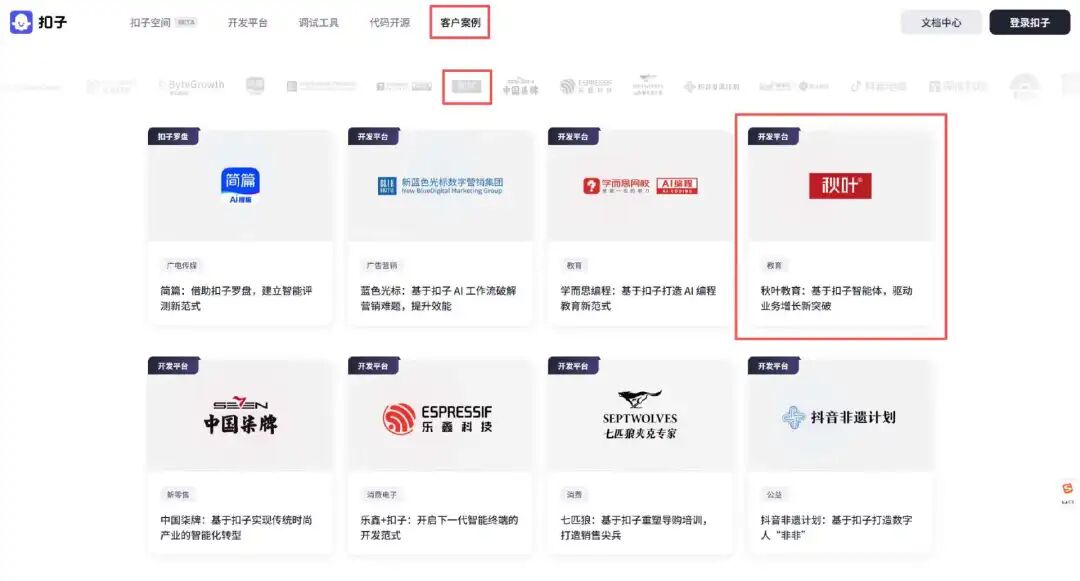The image size is (1080, 581).
Task: Click the 抖音非遗计划 card logo
Action: [x=839, y=417]
